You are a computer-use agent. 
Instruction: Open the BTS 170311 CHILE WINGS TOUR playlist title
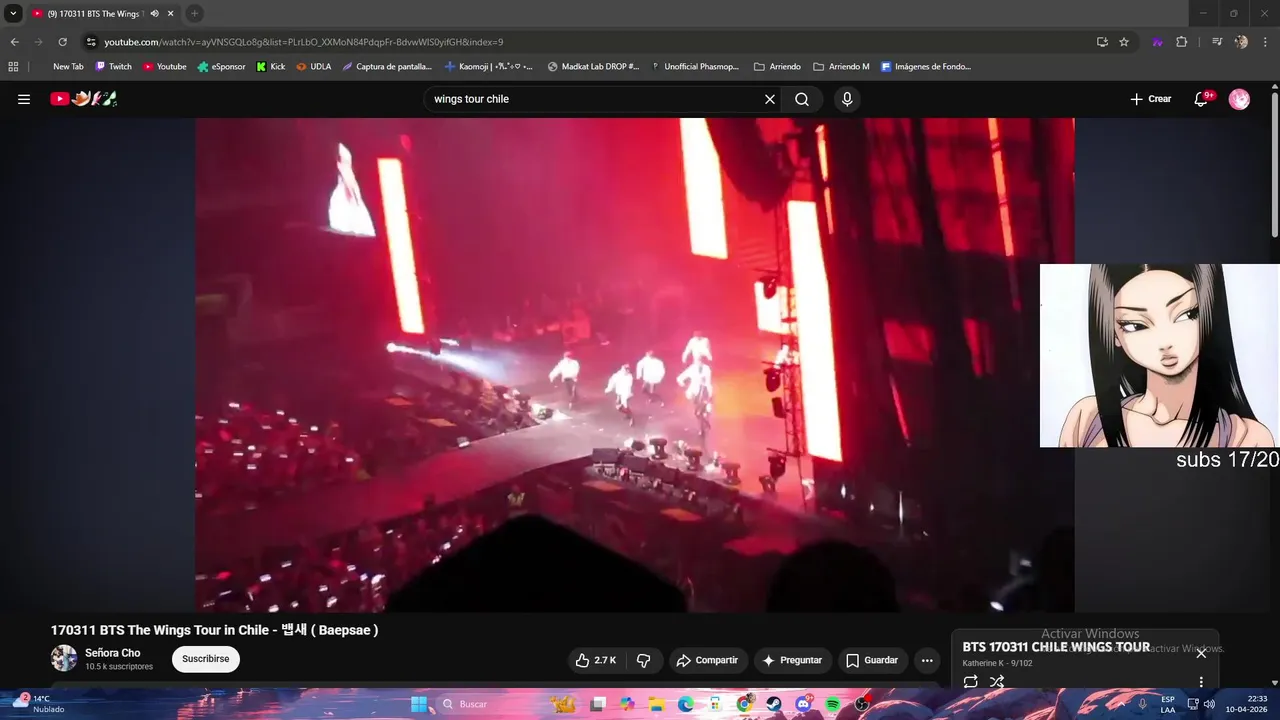pos(1056,647)
